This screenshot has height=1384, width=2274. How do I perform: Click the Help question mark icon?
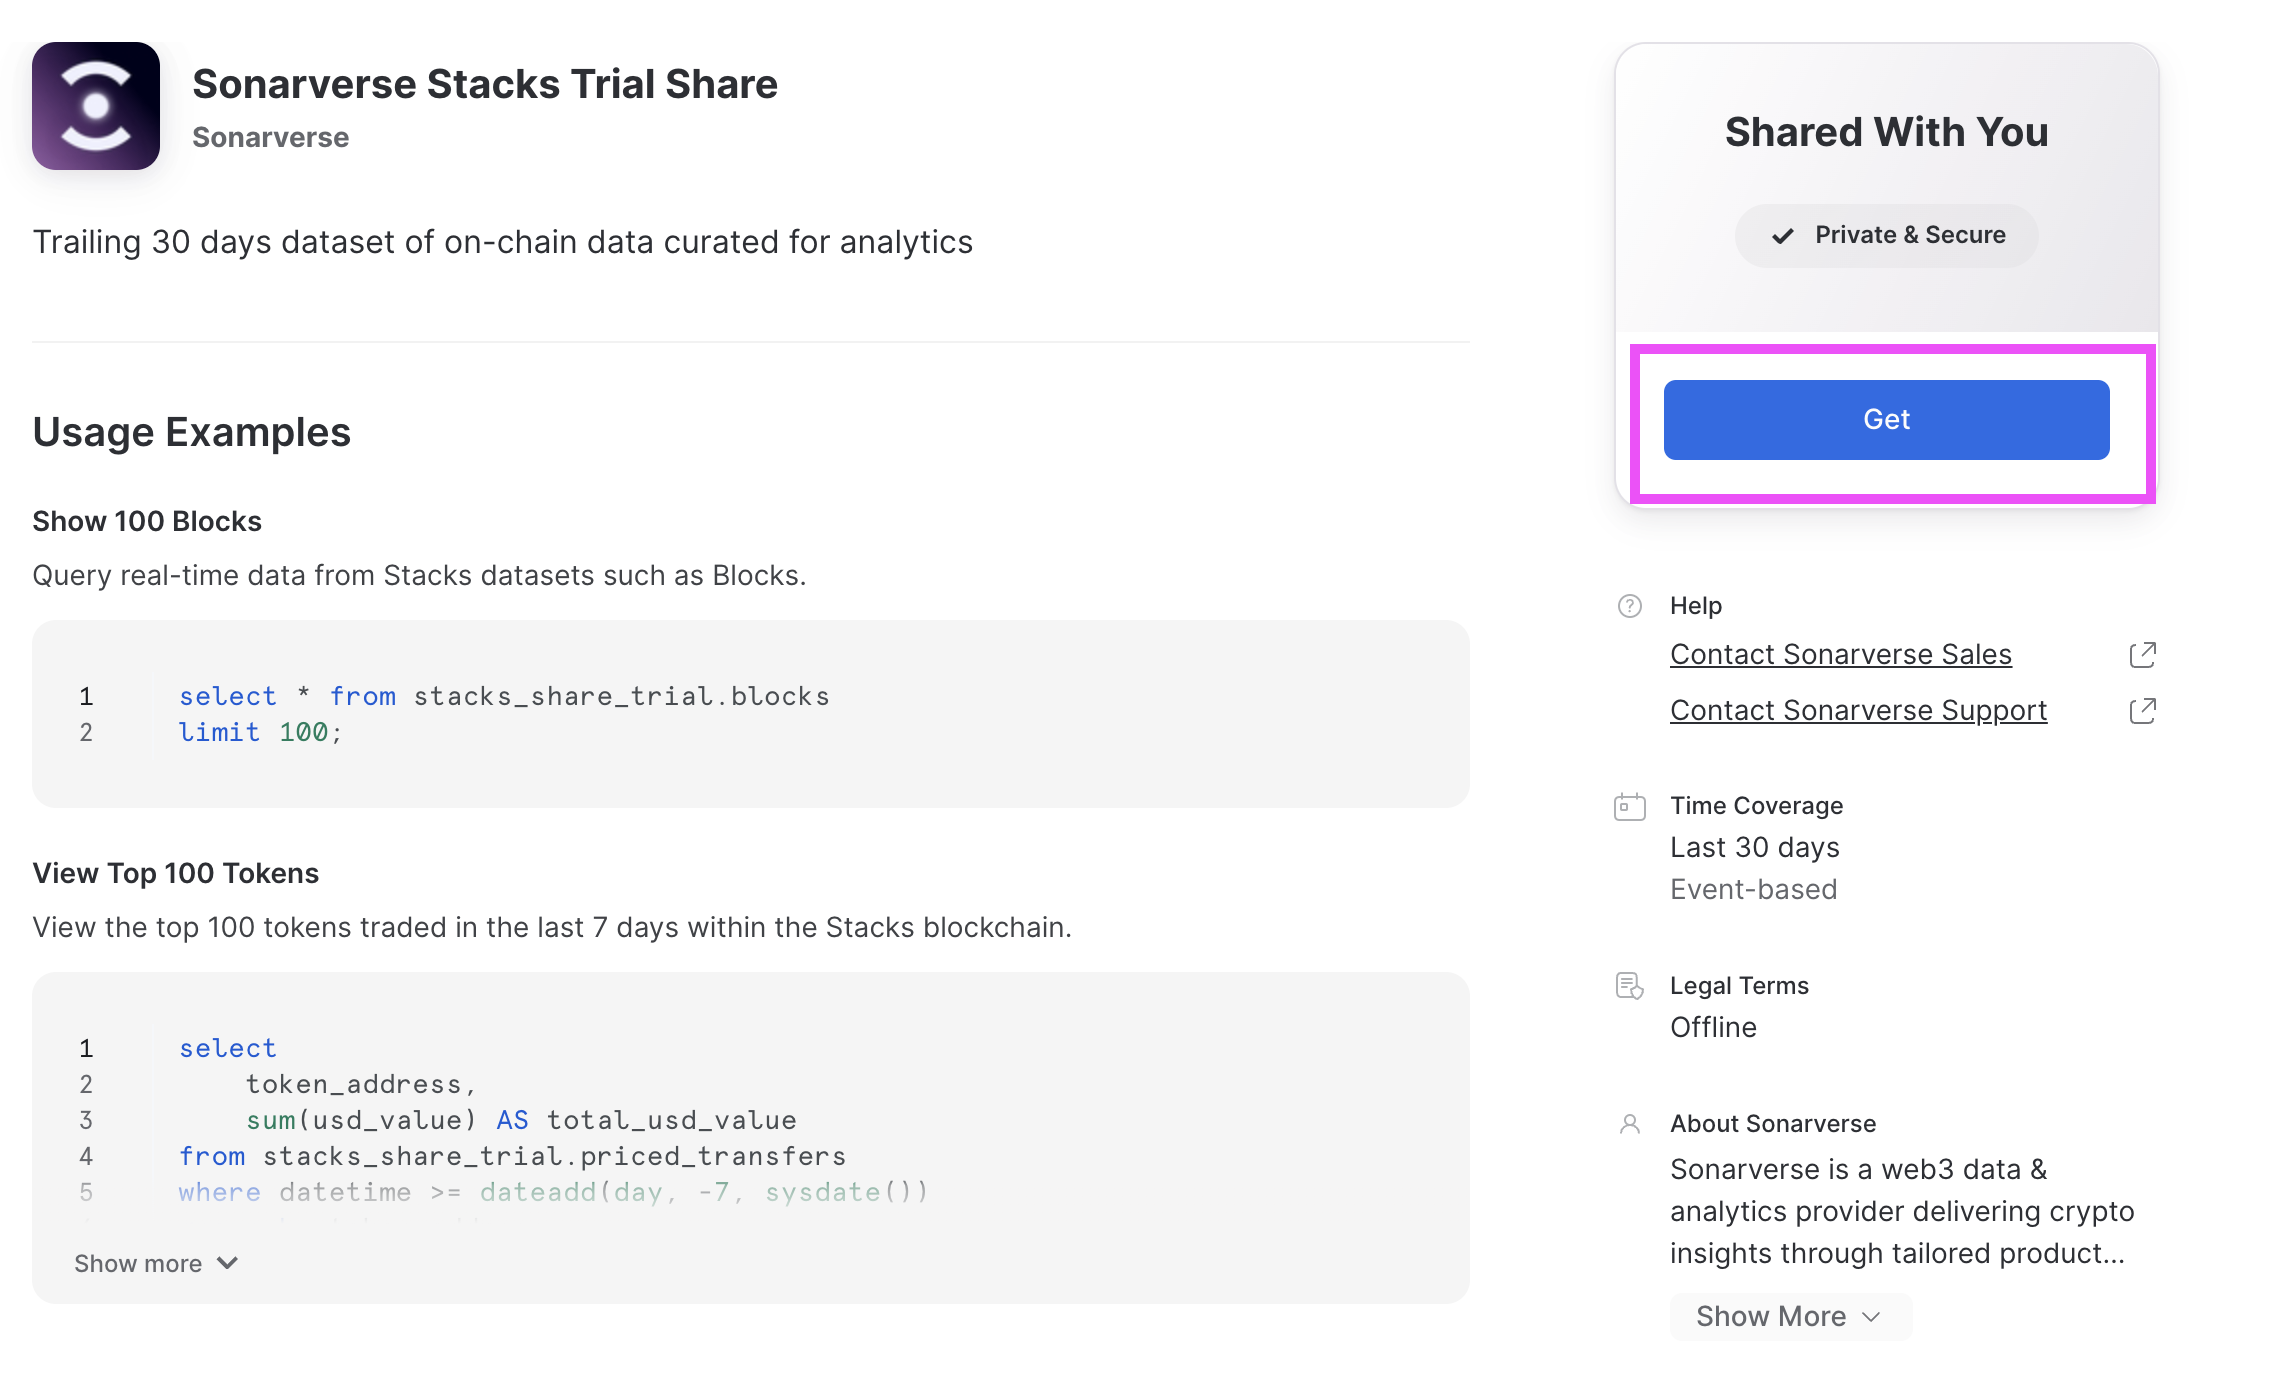pyautogui.click(x=1629, y=606)
